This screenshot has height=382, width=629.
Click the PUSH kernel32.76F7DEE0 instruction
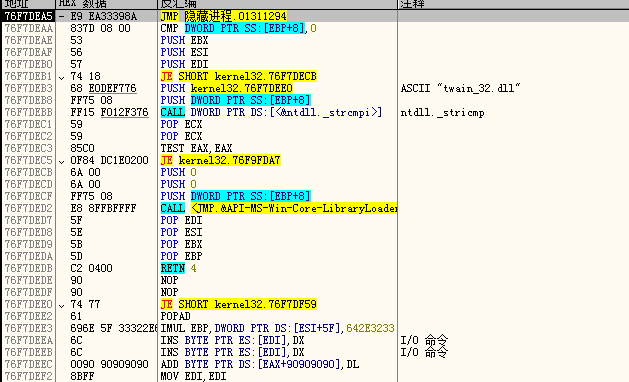click(226, 88)
